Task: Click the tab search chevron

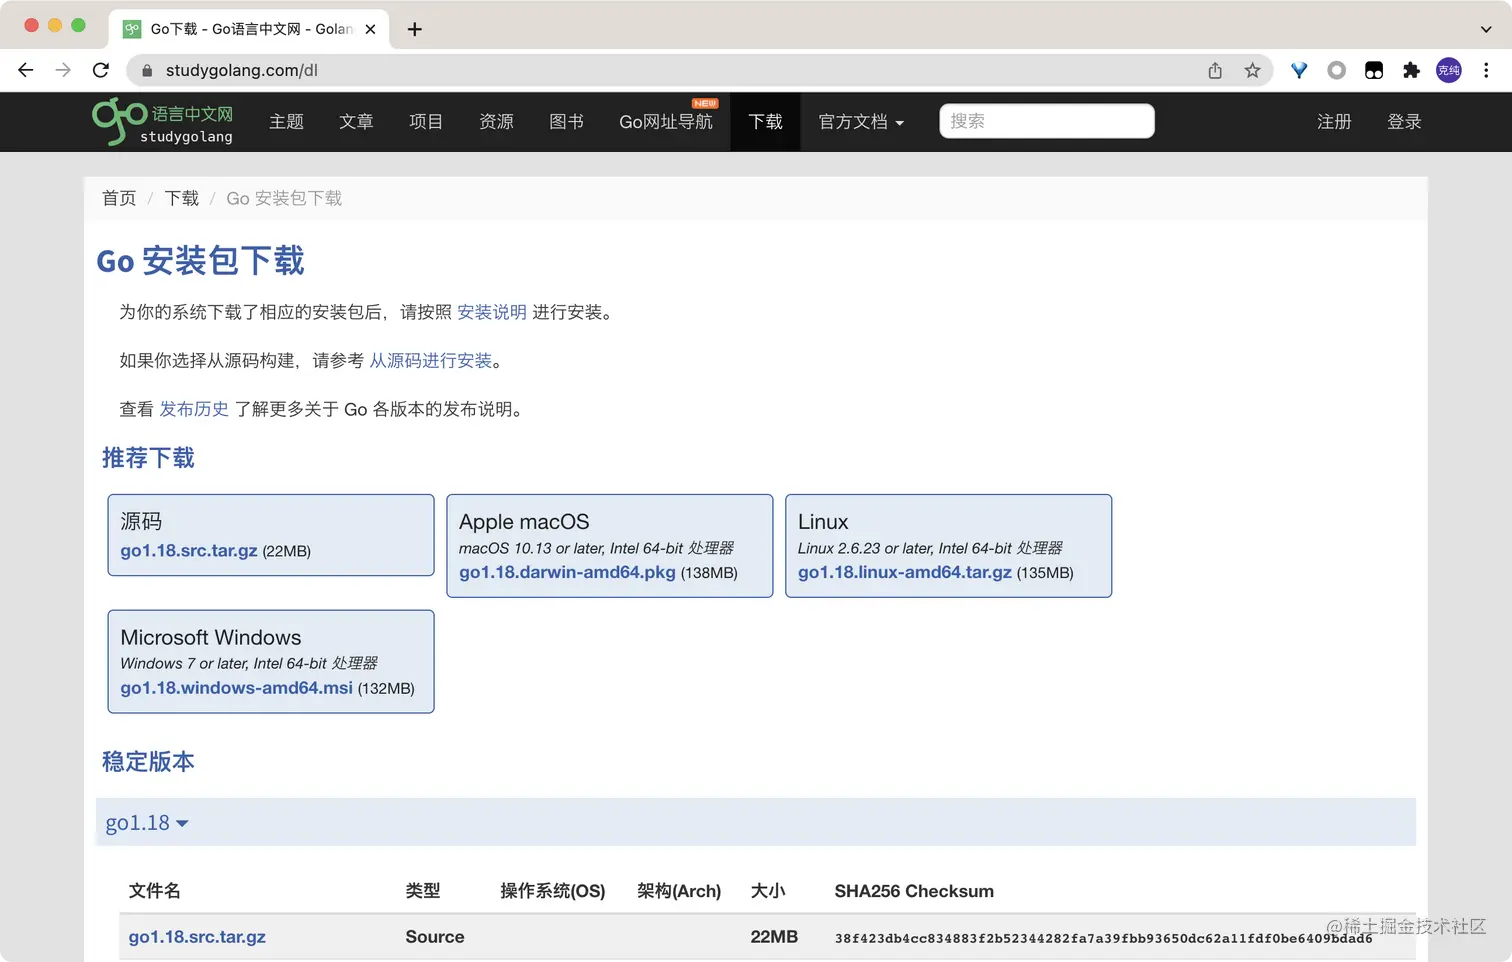Action: click(x=1486, y=29)
